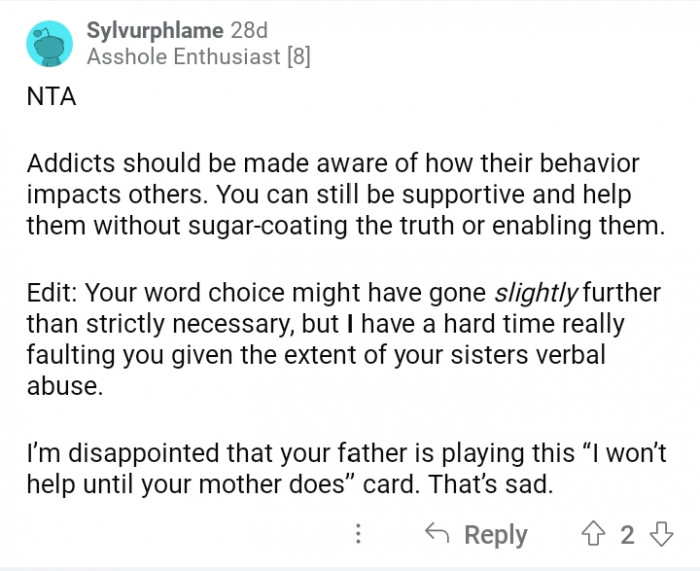Click the "NTA" verdict text
The width and height of the screenshot is (700, 571).
pyautogui.click(x=51, y=98)
